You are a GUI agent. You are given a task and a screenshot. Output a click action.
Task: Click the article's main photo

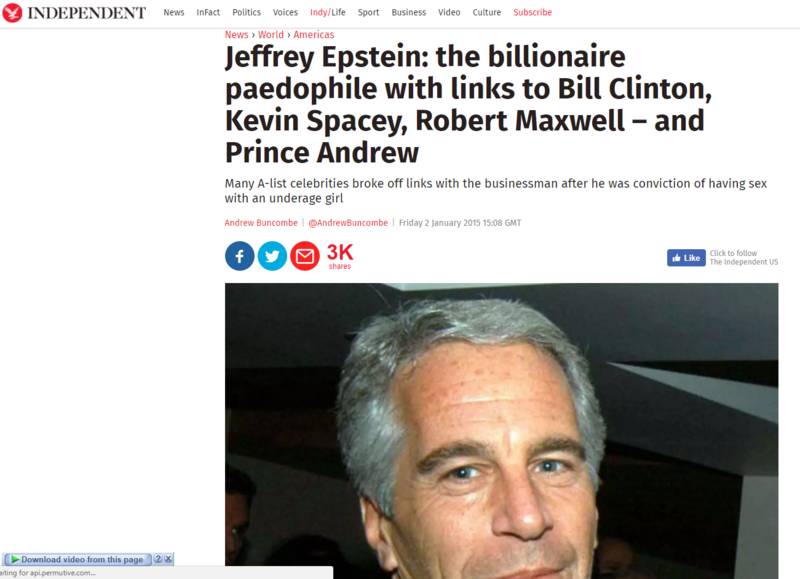click(501, 430)
